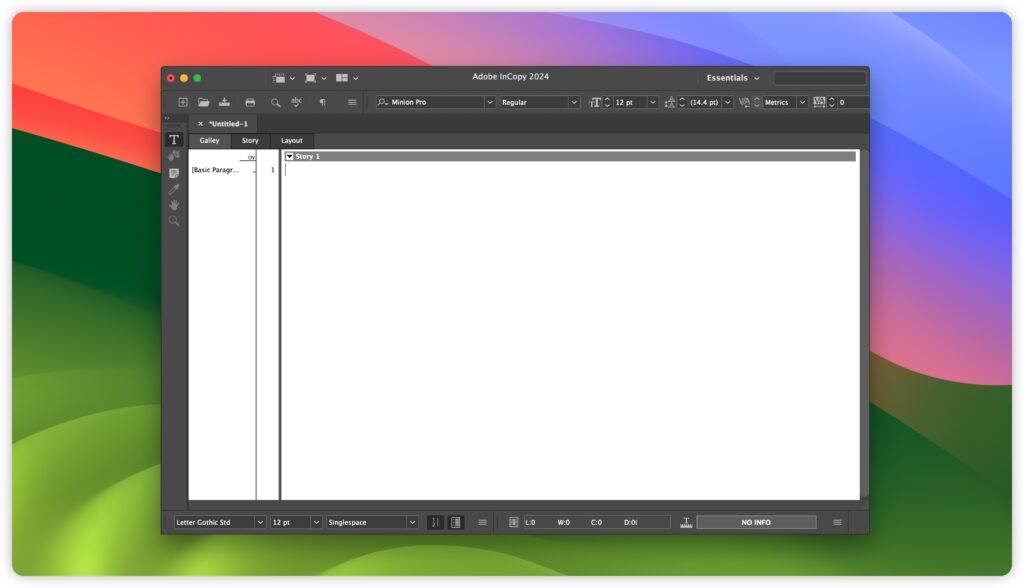Screen dimensions: 1024x588
Task: Click the Print icon
Action: (x=251, y=102)
